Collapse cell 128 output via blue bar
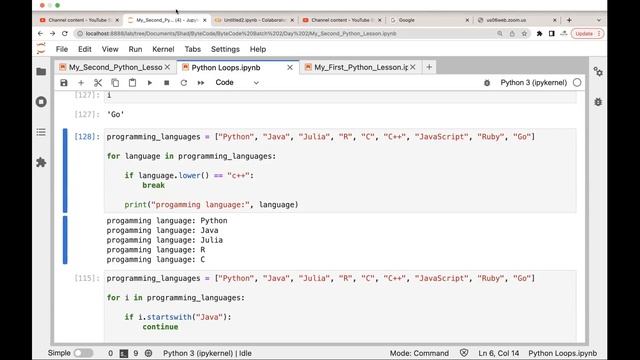Image resolution: width=640 pixels, height=360 pixels. pyautogui.click(x=65, y=240)
